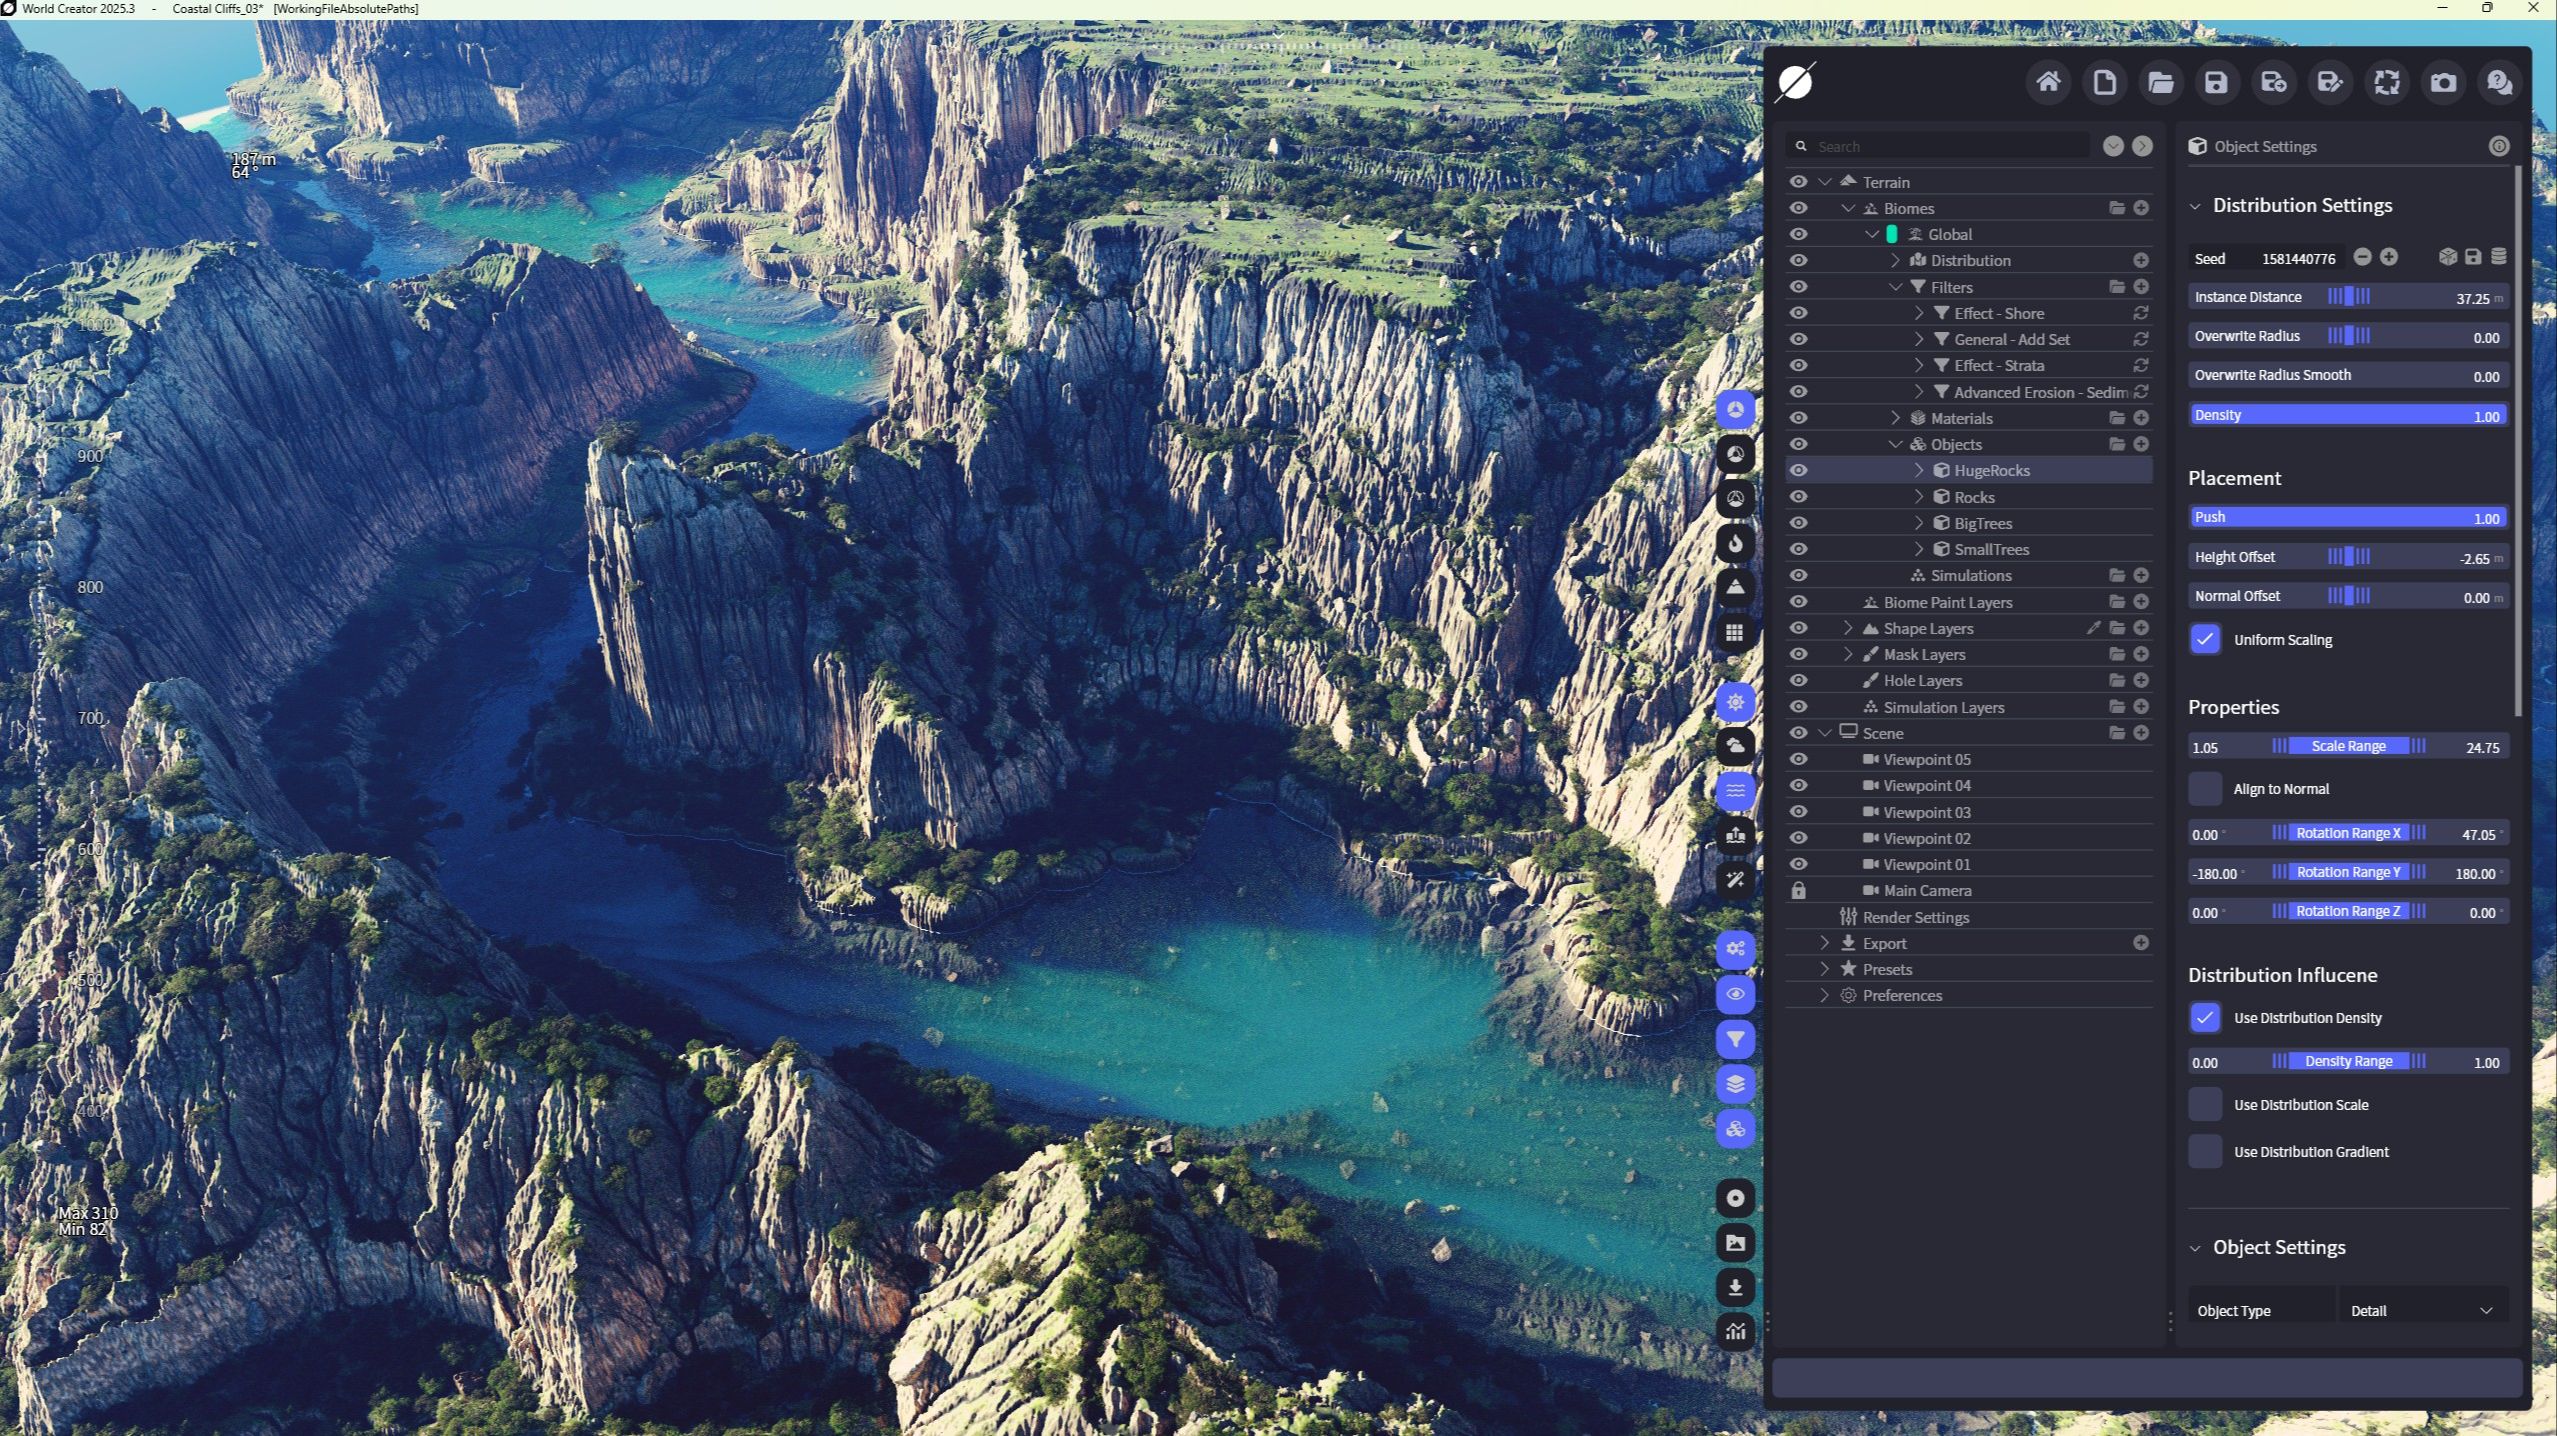Enable the Align to Normal checkbox
2557x1436 pixels.
tap(2205, 789)
